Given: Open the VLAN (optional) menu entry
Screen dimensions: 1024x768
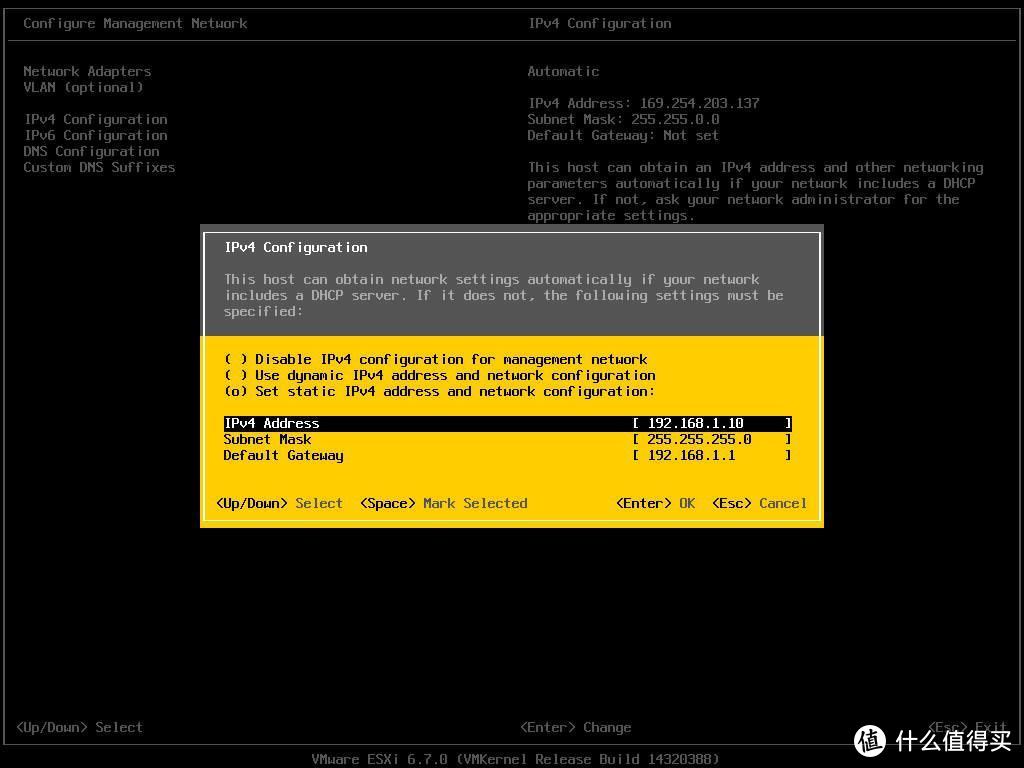Looking at the screenshot, I should click(83, 87).
